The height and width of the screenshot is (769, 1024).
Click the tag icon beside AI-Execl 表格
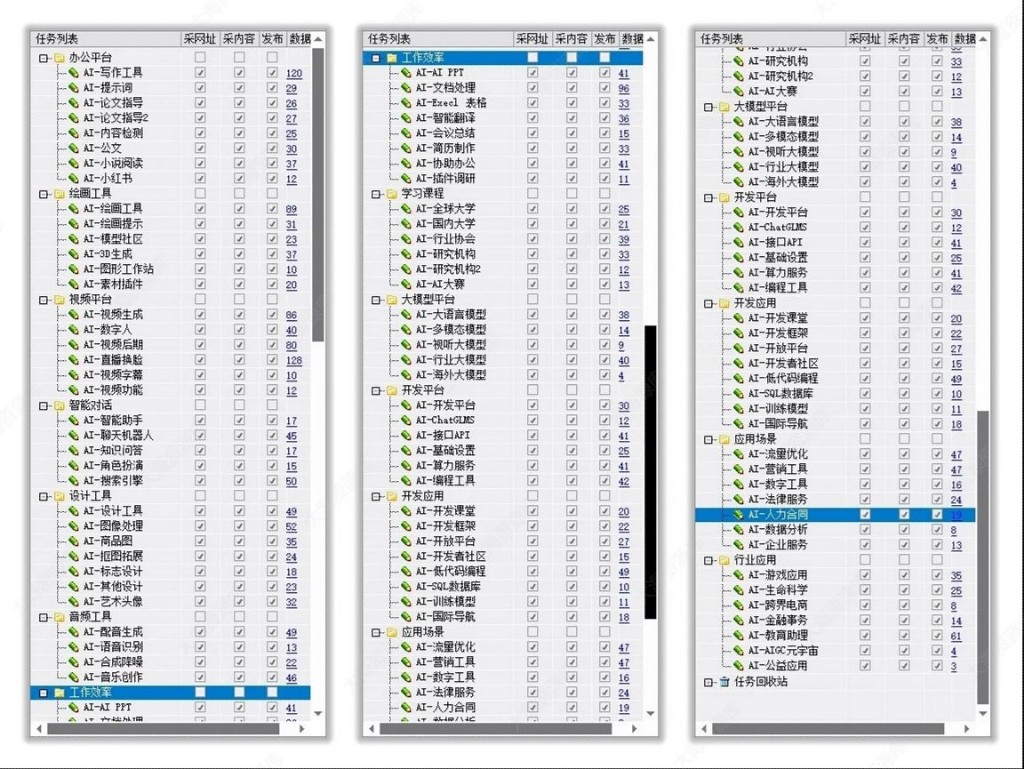406,102
